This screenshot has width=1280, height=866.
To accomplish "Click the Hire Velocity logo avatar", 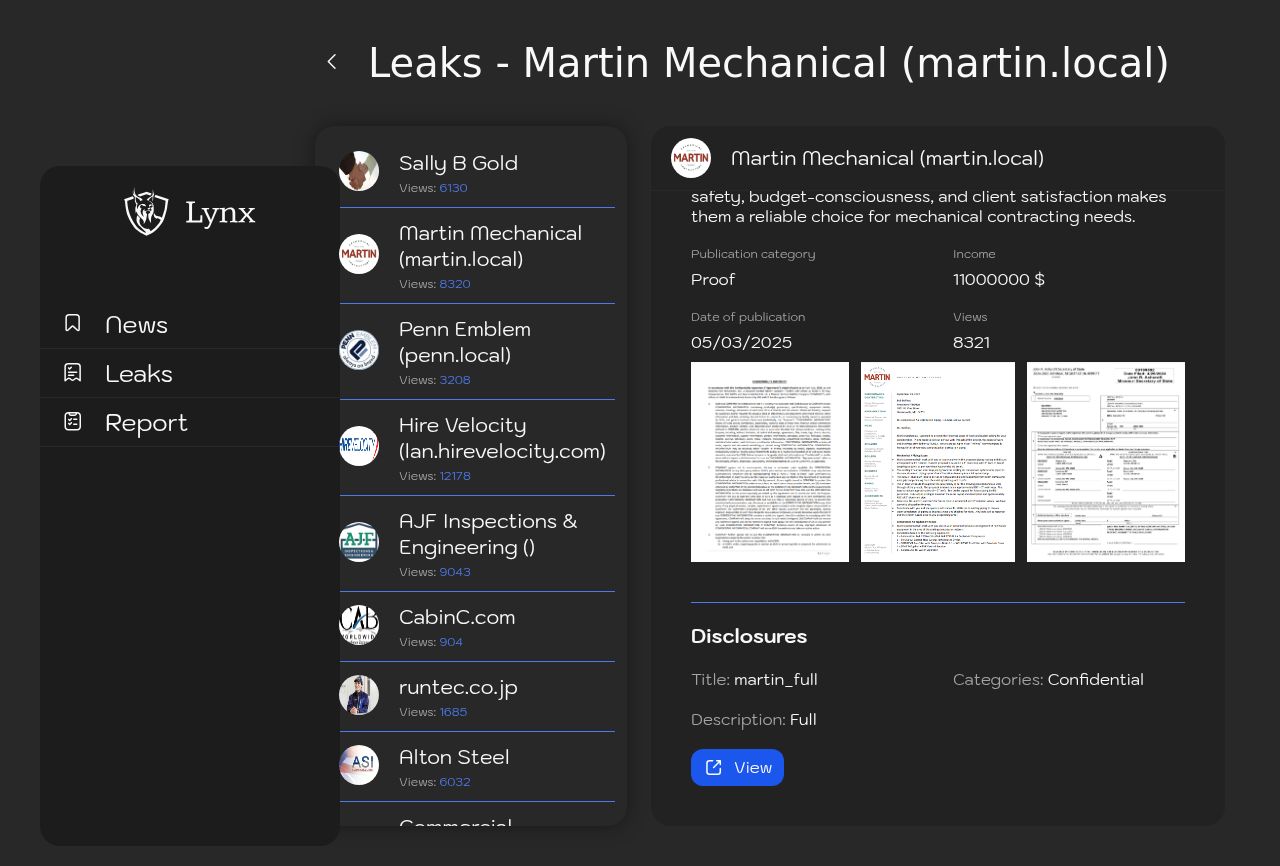I will 359,446.
